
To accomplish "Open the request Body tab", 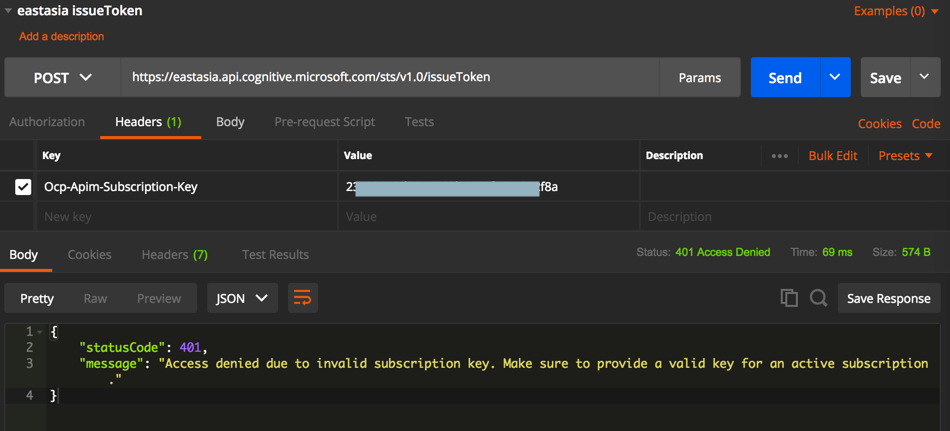I will click(x=230, y=122).
